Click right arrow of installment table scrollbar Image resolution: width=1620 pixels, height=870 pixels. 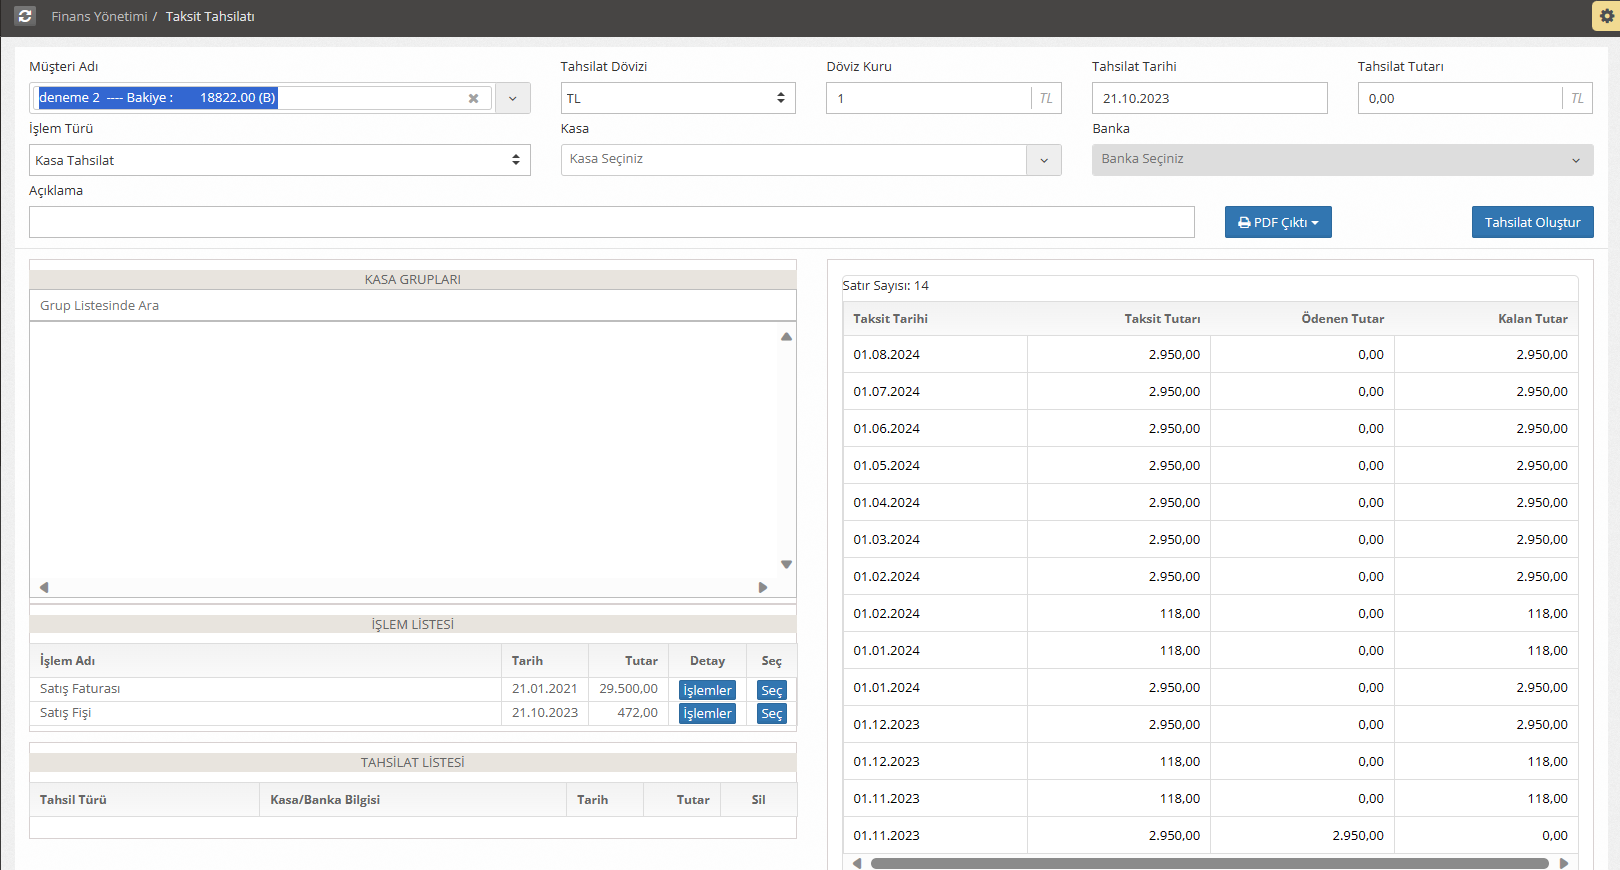coord(1564,863)
